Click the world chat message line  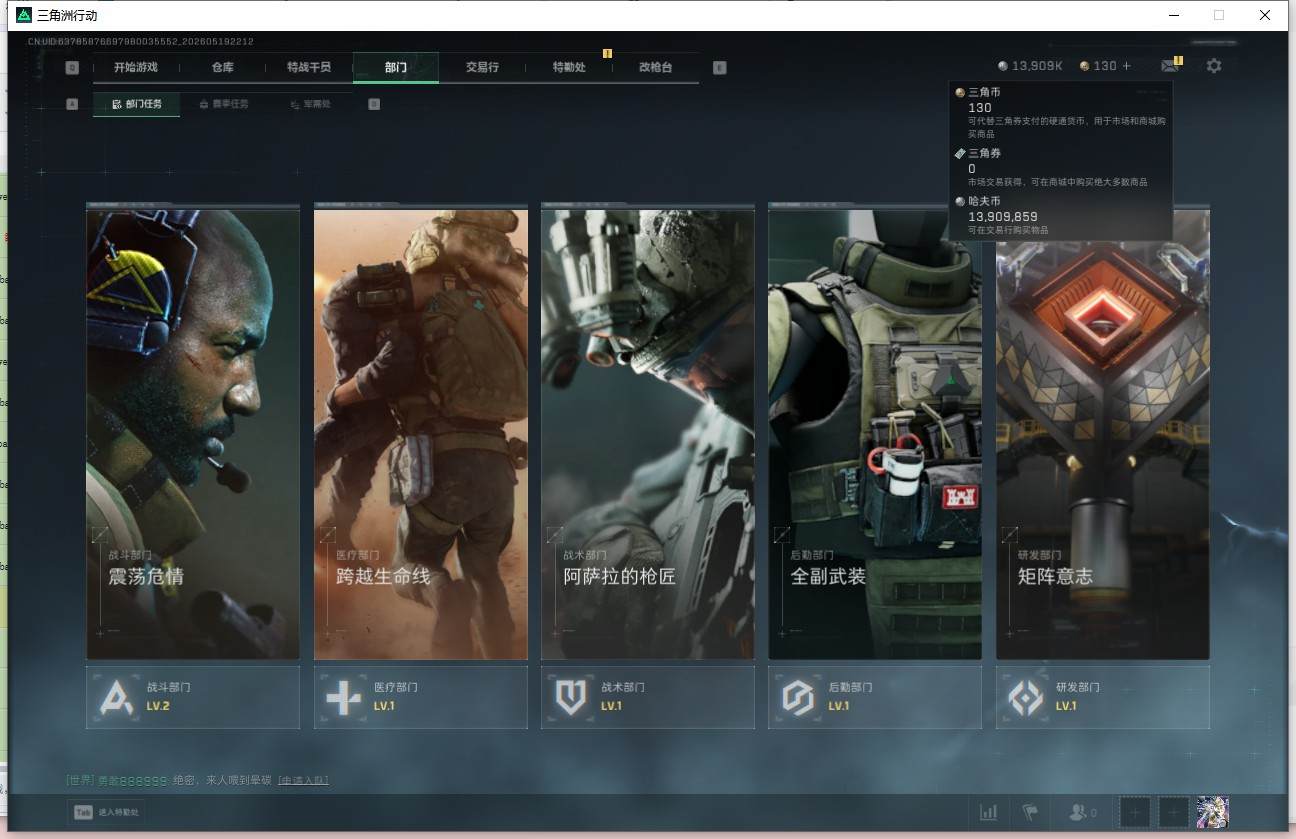point(197,780)
